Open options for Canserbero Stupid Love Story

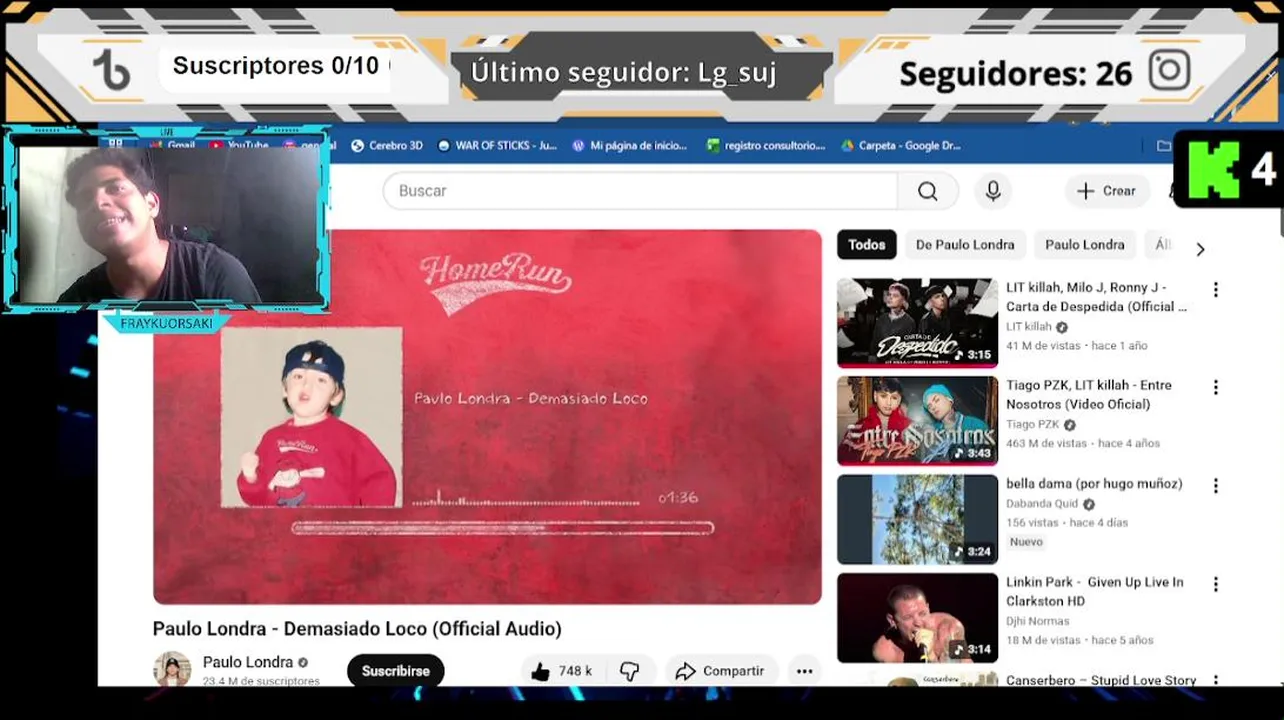coord(1215,679)
